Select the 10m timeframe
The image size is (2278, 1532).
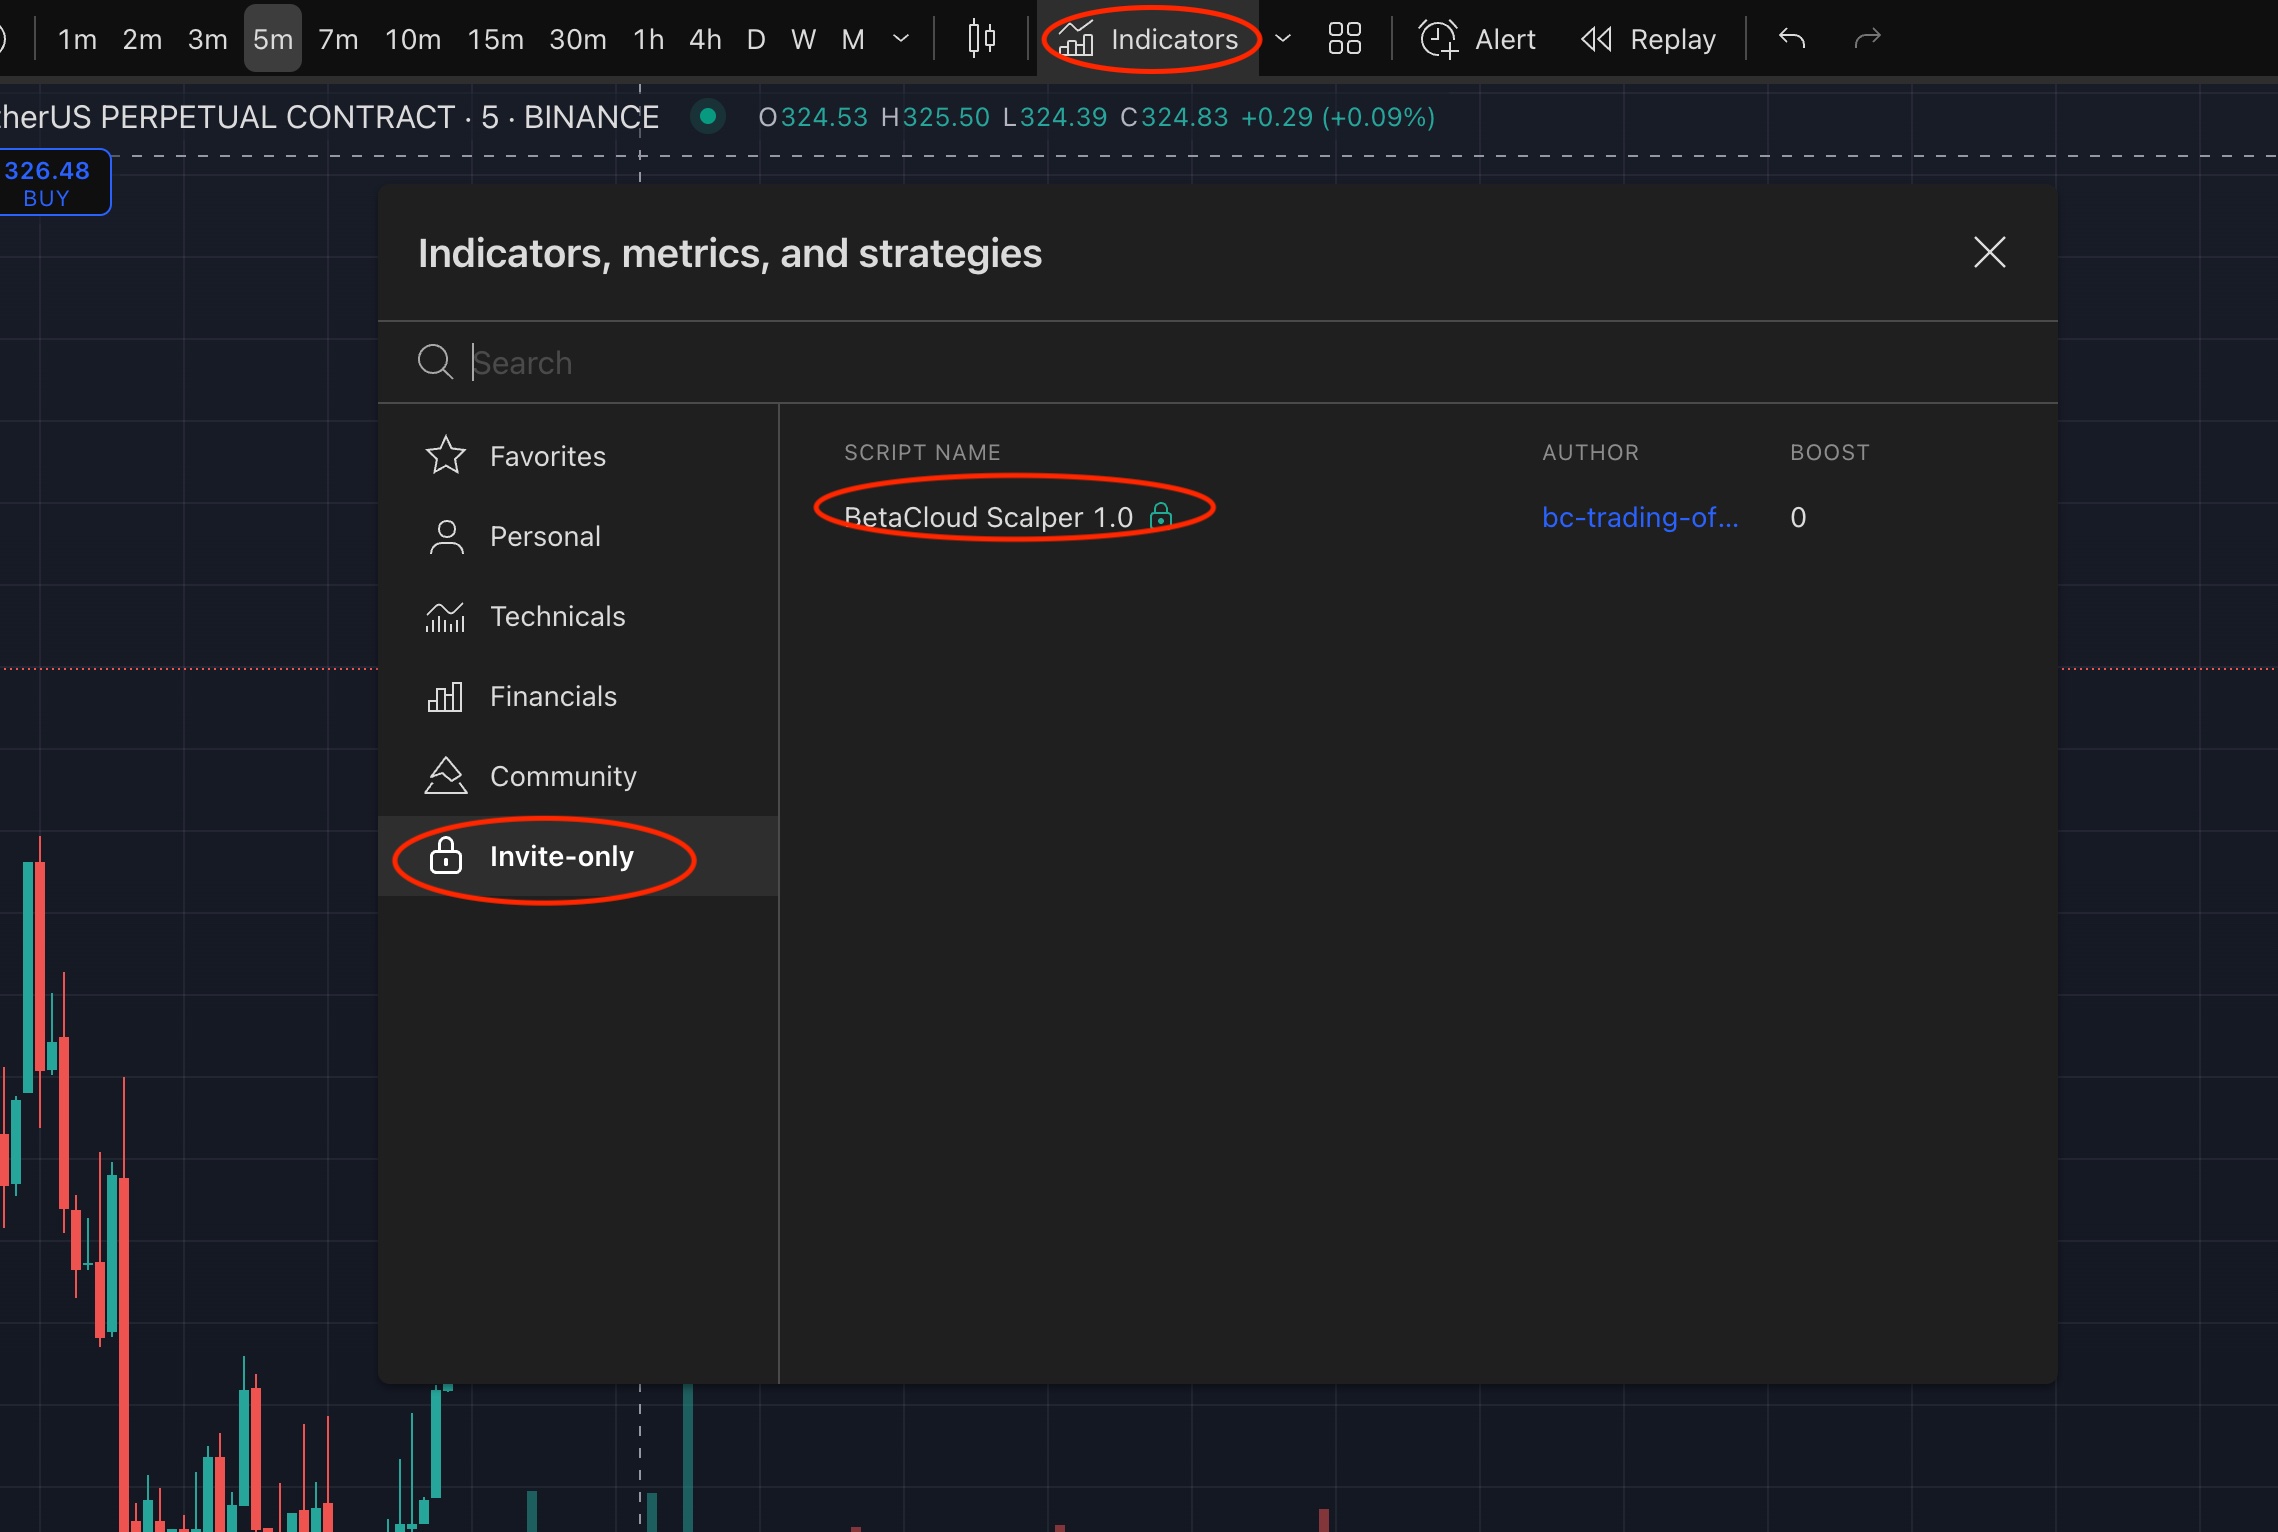click(413, 39)
